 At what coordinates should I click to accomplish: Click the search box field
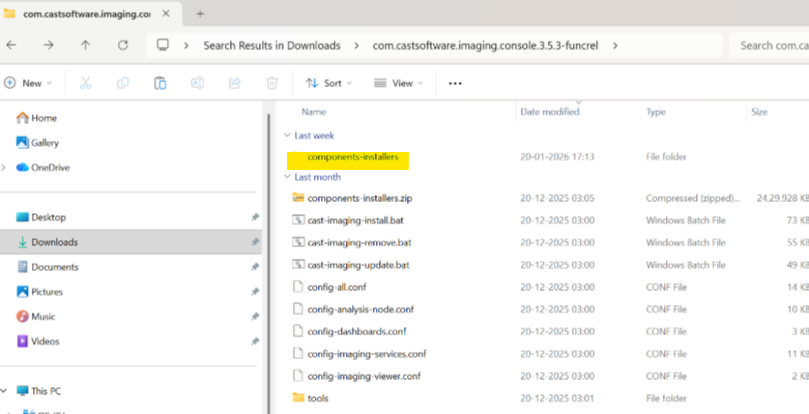(x=768, y=45)
